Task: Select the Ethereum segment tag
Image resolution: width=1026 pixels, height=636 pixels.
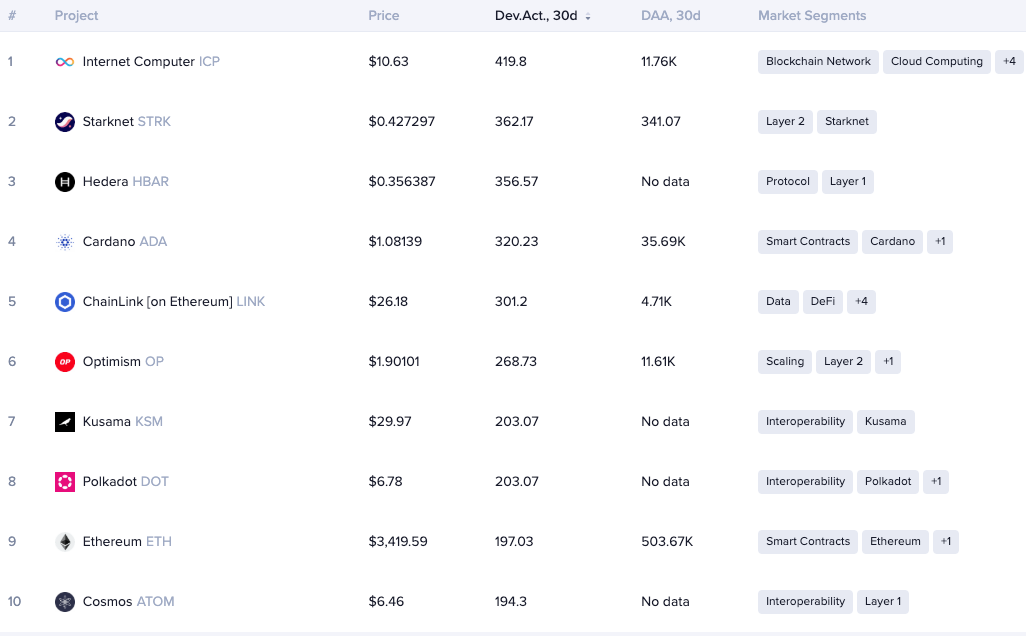Action: [895, 542]
